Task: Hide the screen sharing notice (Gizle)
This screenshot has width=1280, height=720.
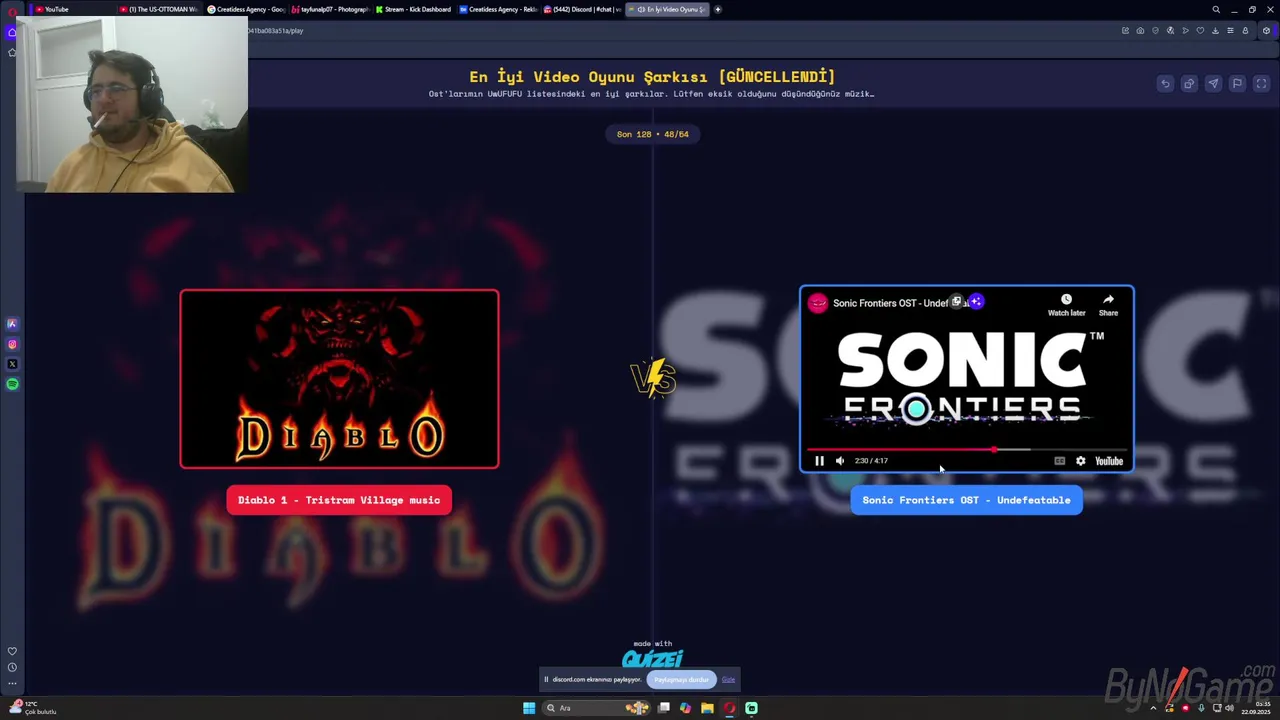Action: click(x=728, y=680)
